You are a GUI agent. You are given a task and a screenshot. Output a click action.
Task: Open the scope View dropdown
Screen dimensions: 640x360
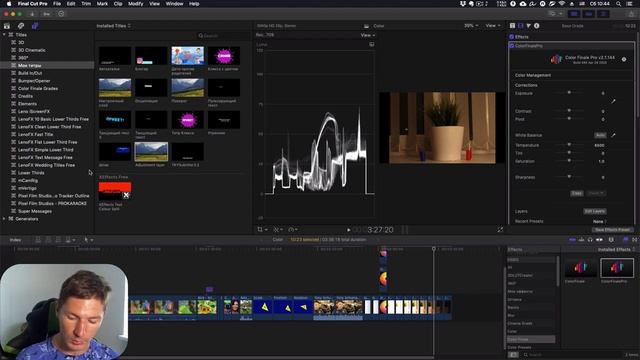pos(367,35)
